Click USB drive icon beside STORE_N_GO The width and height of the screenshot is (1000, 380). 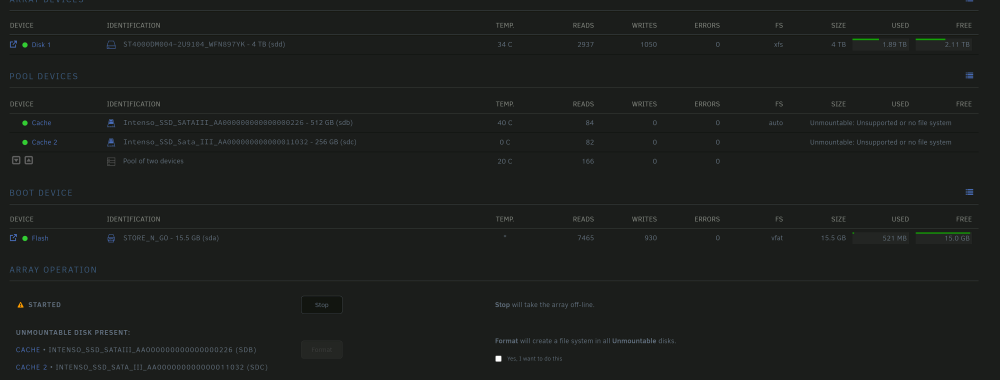click(111, 238)
